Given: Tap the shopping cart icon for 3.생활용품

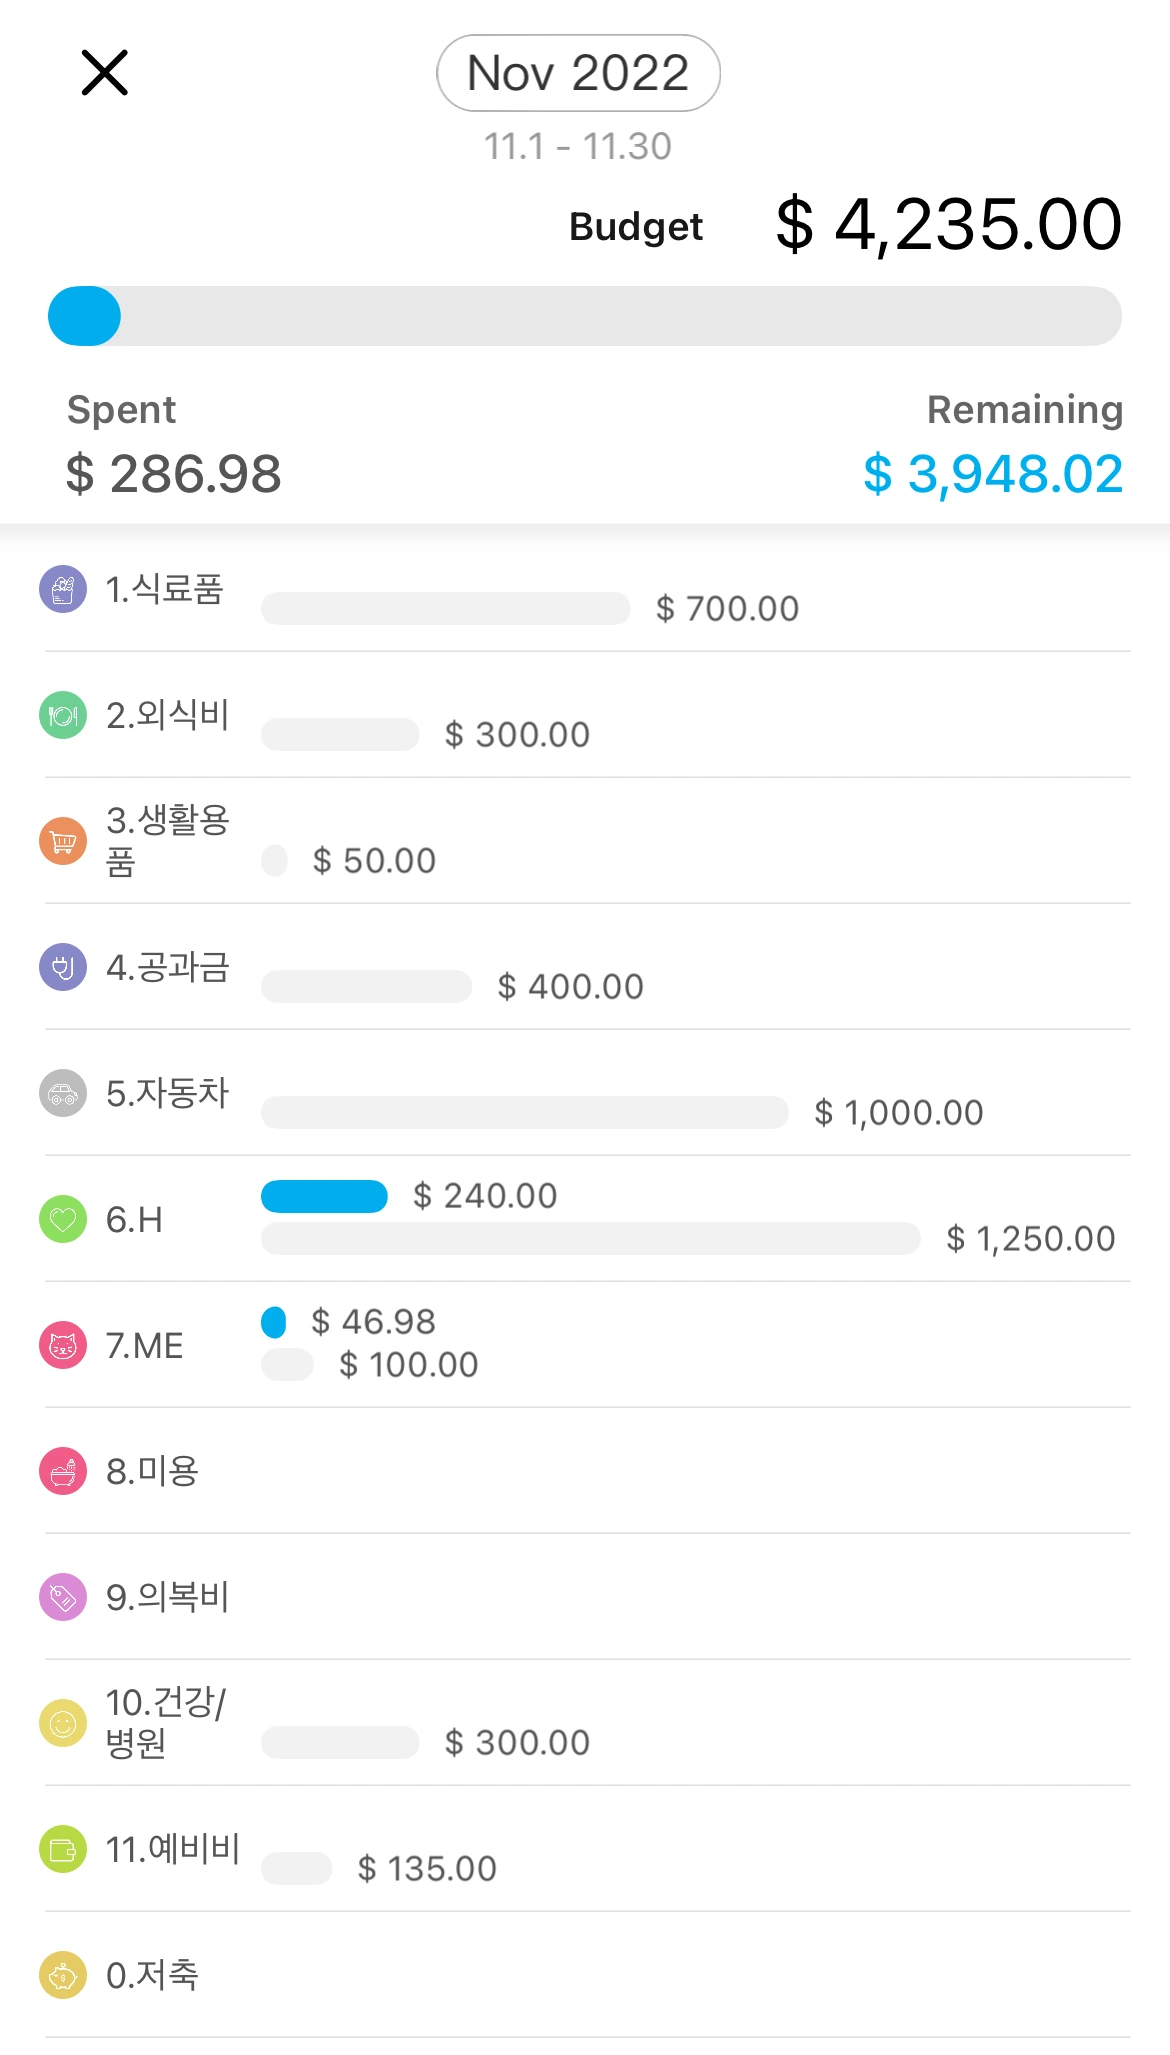Looking at the screenshot, I should click(x=63, y=841).
